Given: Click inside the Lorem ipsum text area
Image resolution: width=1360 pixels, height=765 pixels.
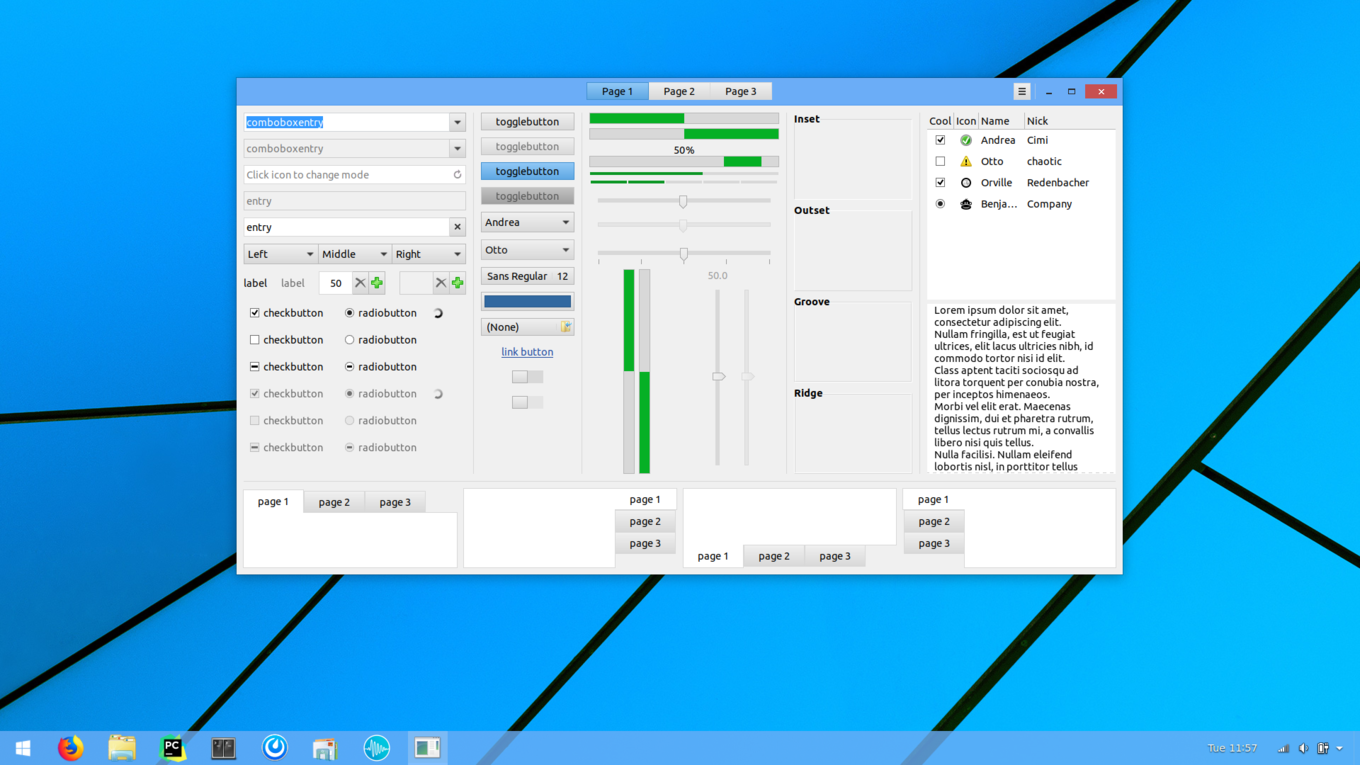Looking at the screenshot, I should tap(1020, 388).
